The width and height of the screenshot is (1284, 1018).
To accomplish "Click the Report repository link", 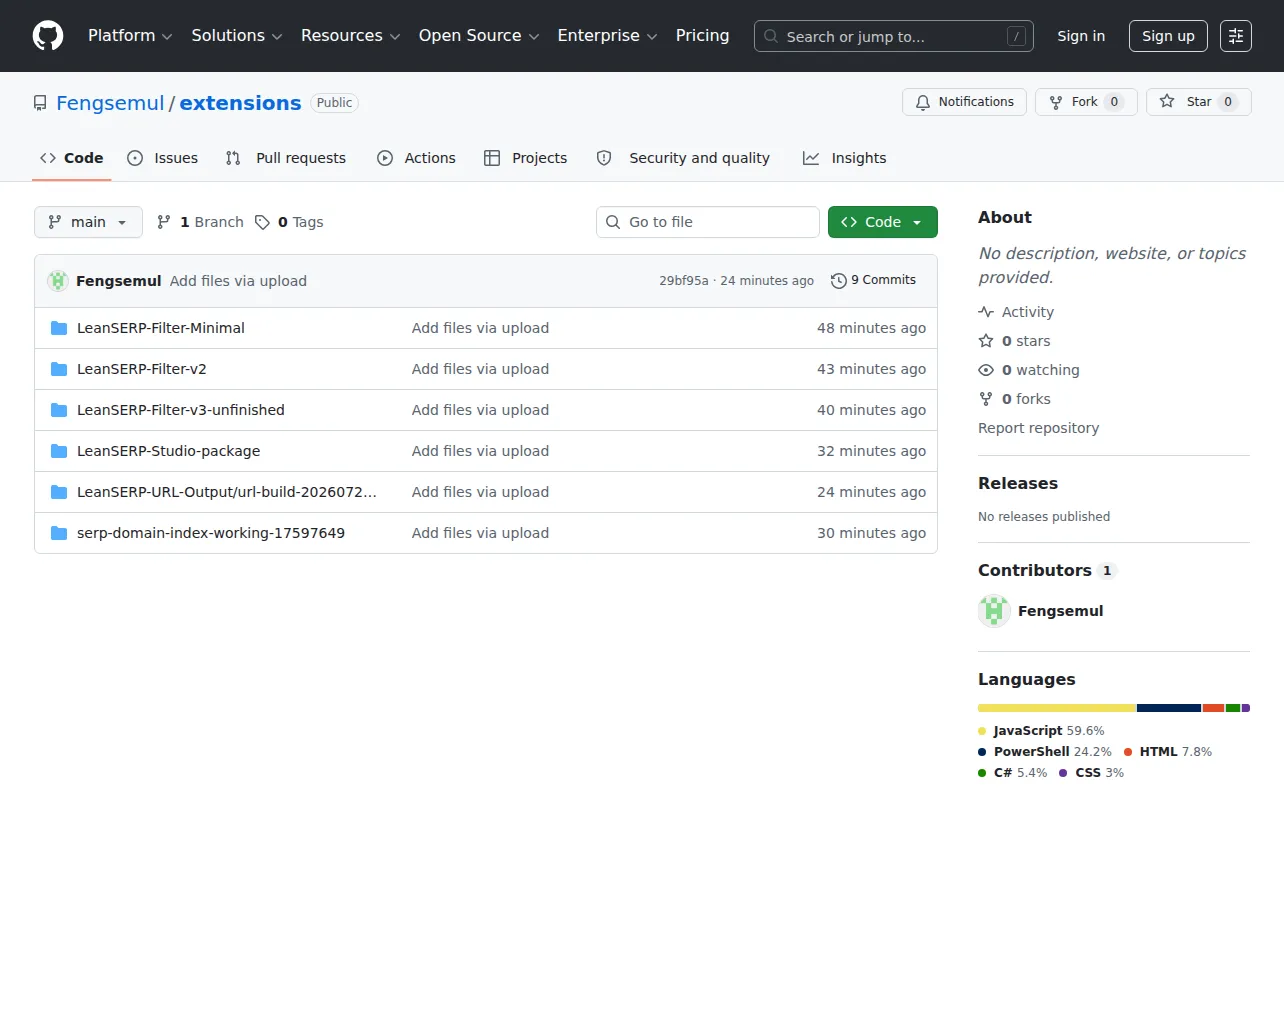I will (x=1038, y=428).
